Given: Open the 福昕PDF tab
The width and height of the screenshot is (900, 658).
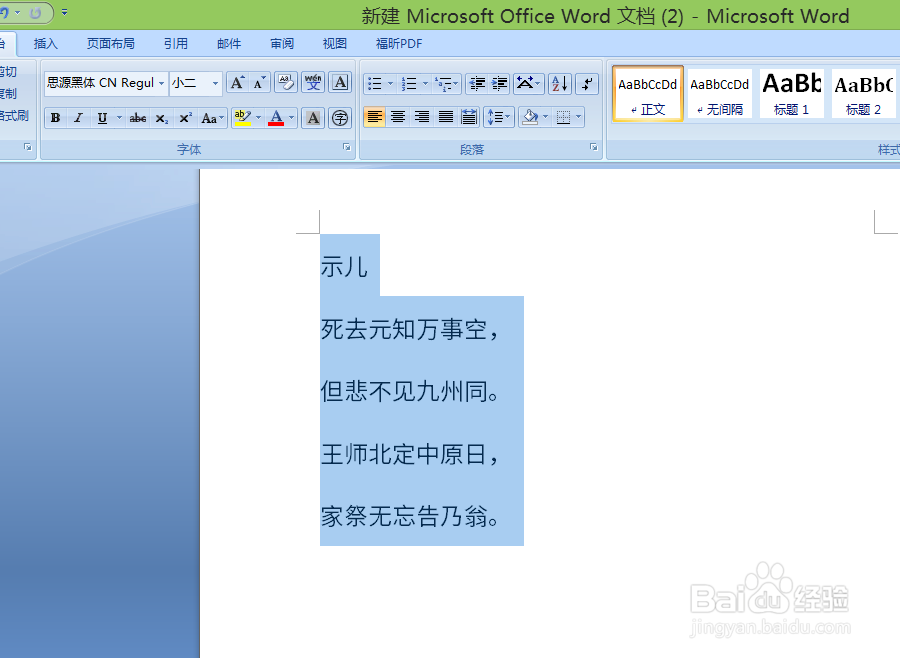Looking at the screenshot, I should [x=399, y=44].
